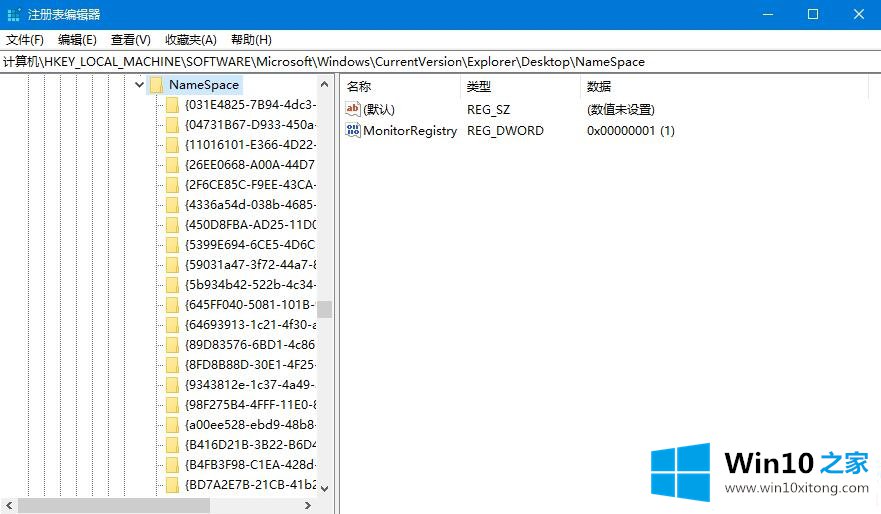This screenshot has width=881, height=514.
Task: Click folder icon of {59031a47-3f72-44a7 key
Action: point(172,265)
